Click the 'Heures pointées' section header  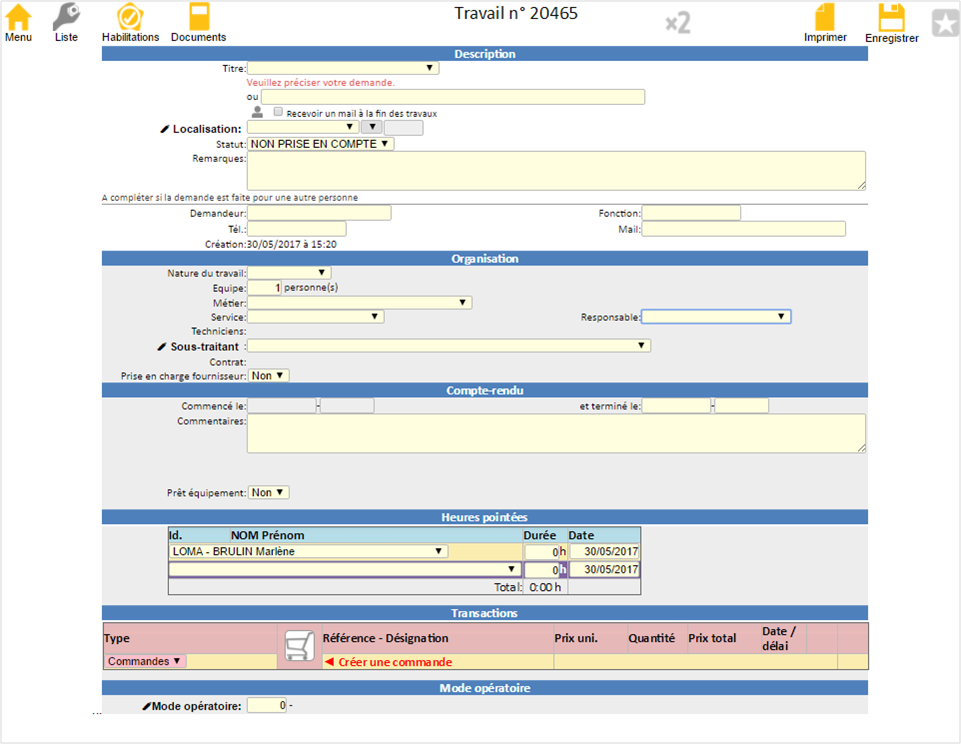coord(485,517)
